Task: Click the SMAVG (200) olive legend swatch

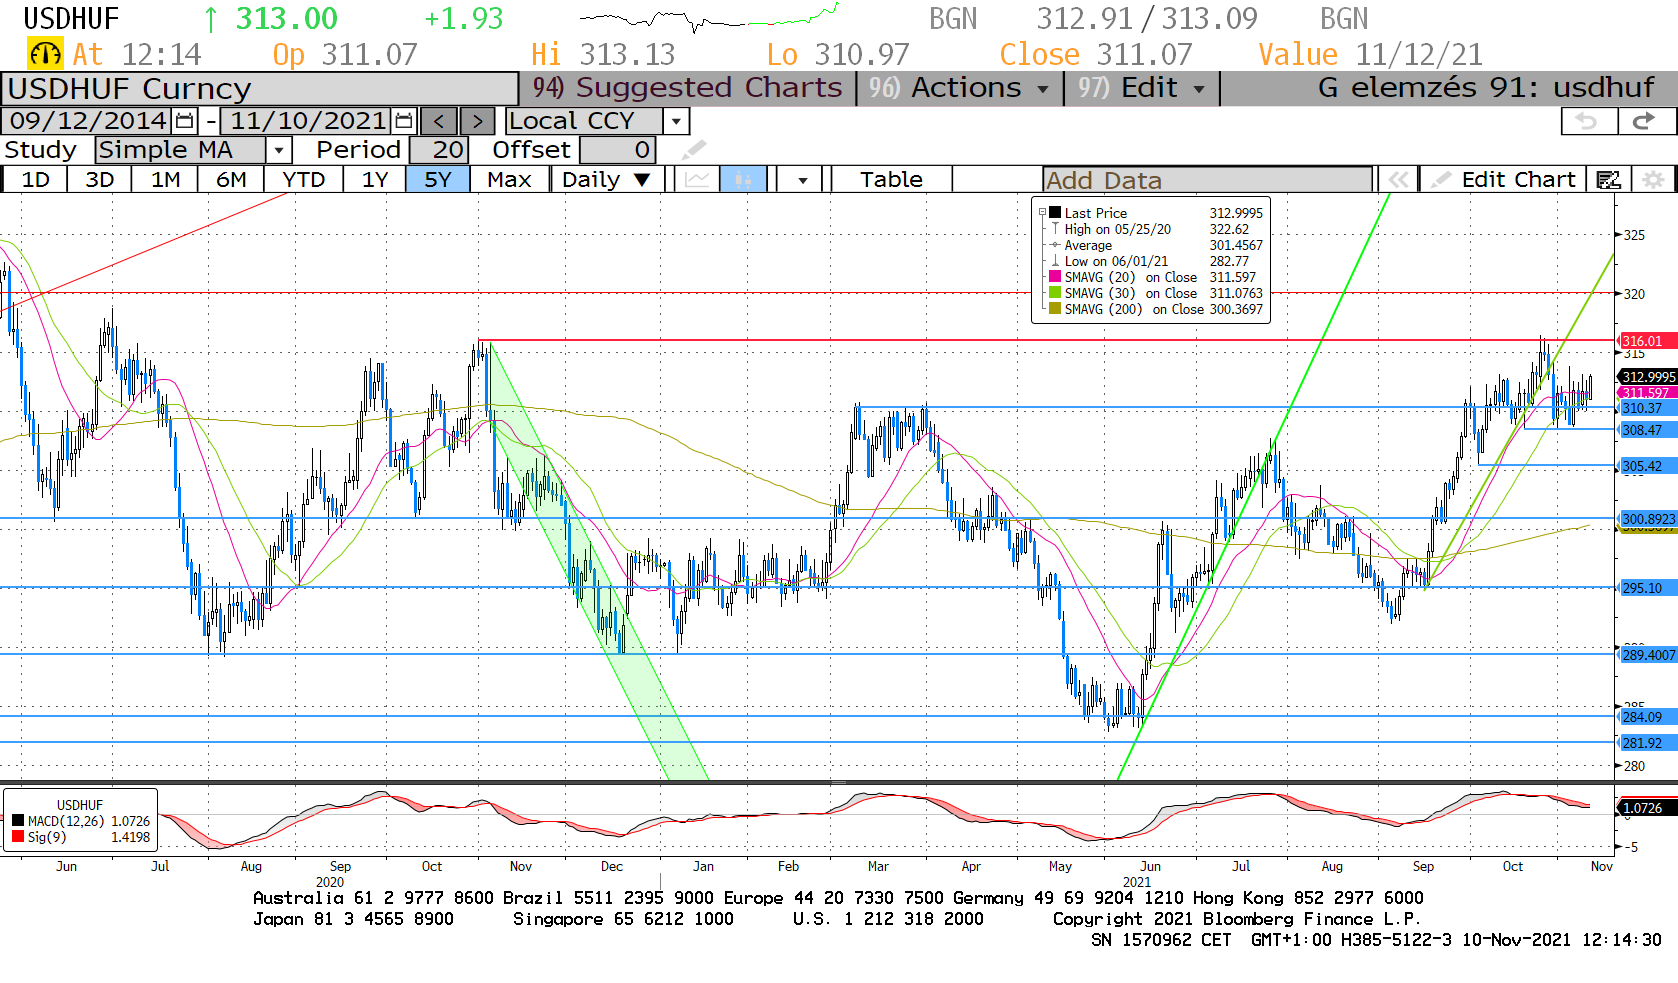Action: click(x=1055, y=308)
